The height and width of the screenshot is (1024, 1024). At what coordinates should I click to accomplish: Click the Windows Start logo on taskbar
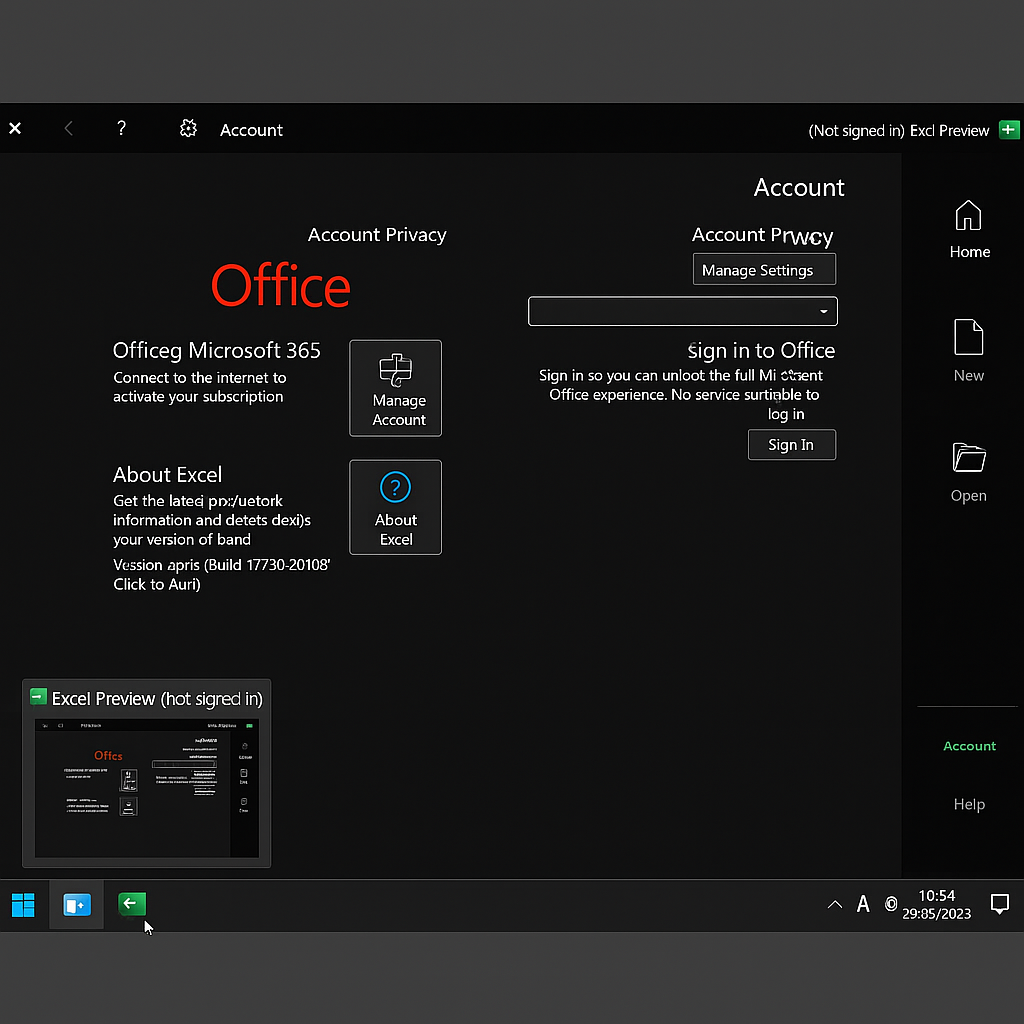pyautogui.click(x=24, y=905)
